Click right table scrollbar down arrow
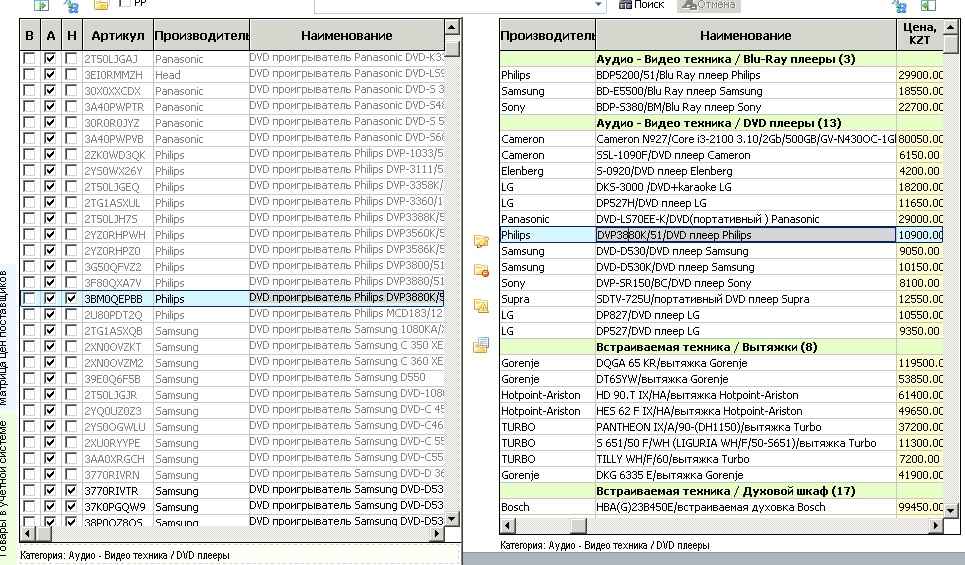Image resolution: width=965 pixels, height=565 pixels. 951,510
